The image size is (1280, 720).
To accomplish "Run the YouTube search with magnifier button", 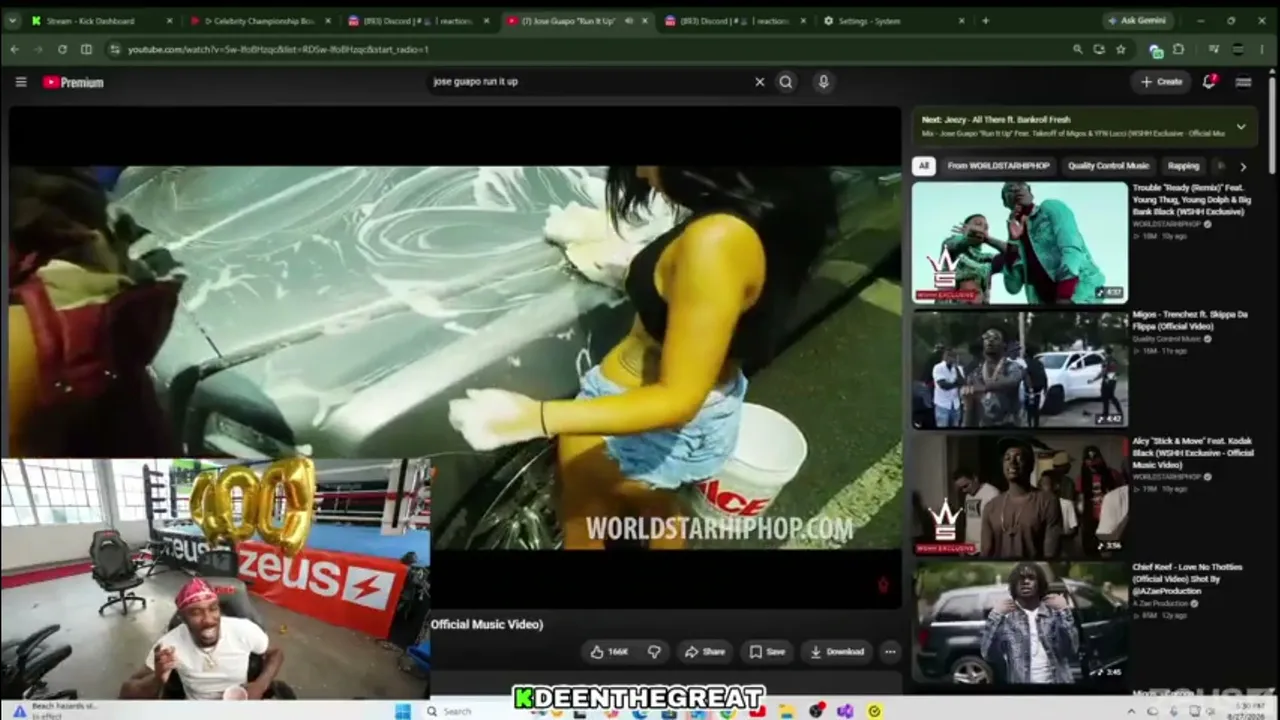I will 786,82.
